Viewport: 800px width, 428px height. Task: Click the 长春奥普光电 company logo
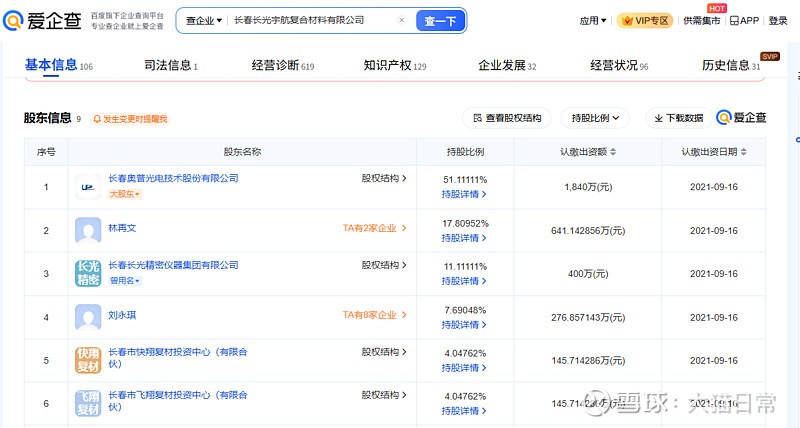pos(89,186)
